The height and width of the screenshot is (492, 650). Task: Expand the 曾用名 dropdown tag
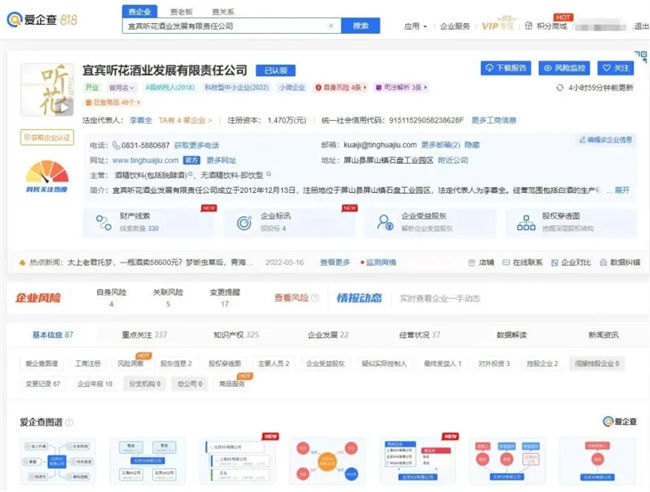[121, 87]
